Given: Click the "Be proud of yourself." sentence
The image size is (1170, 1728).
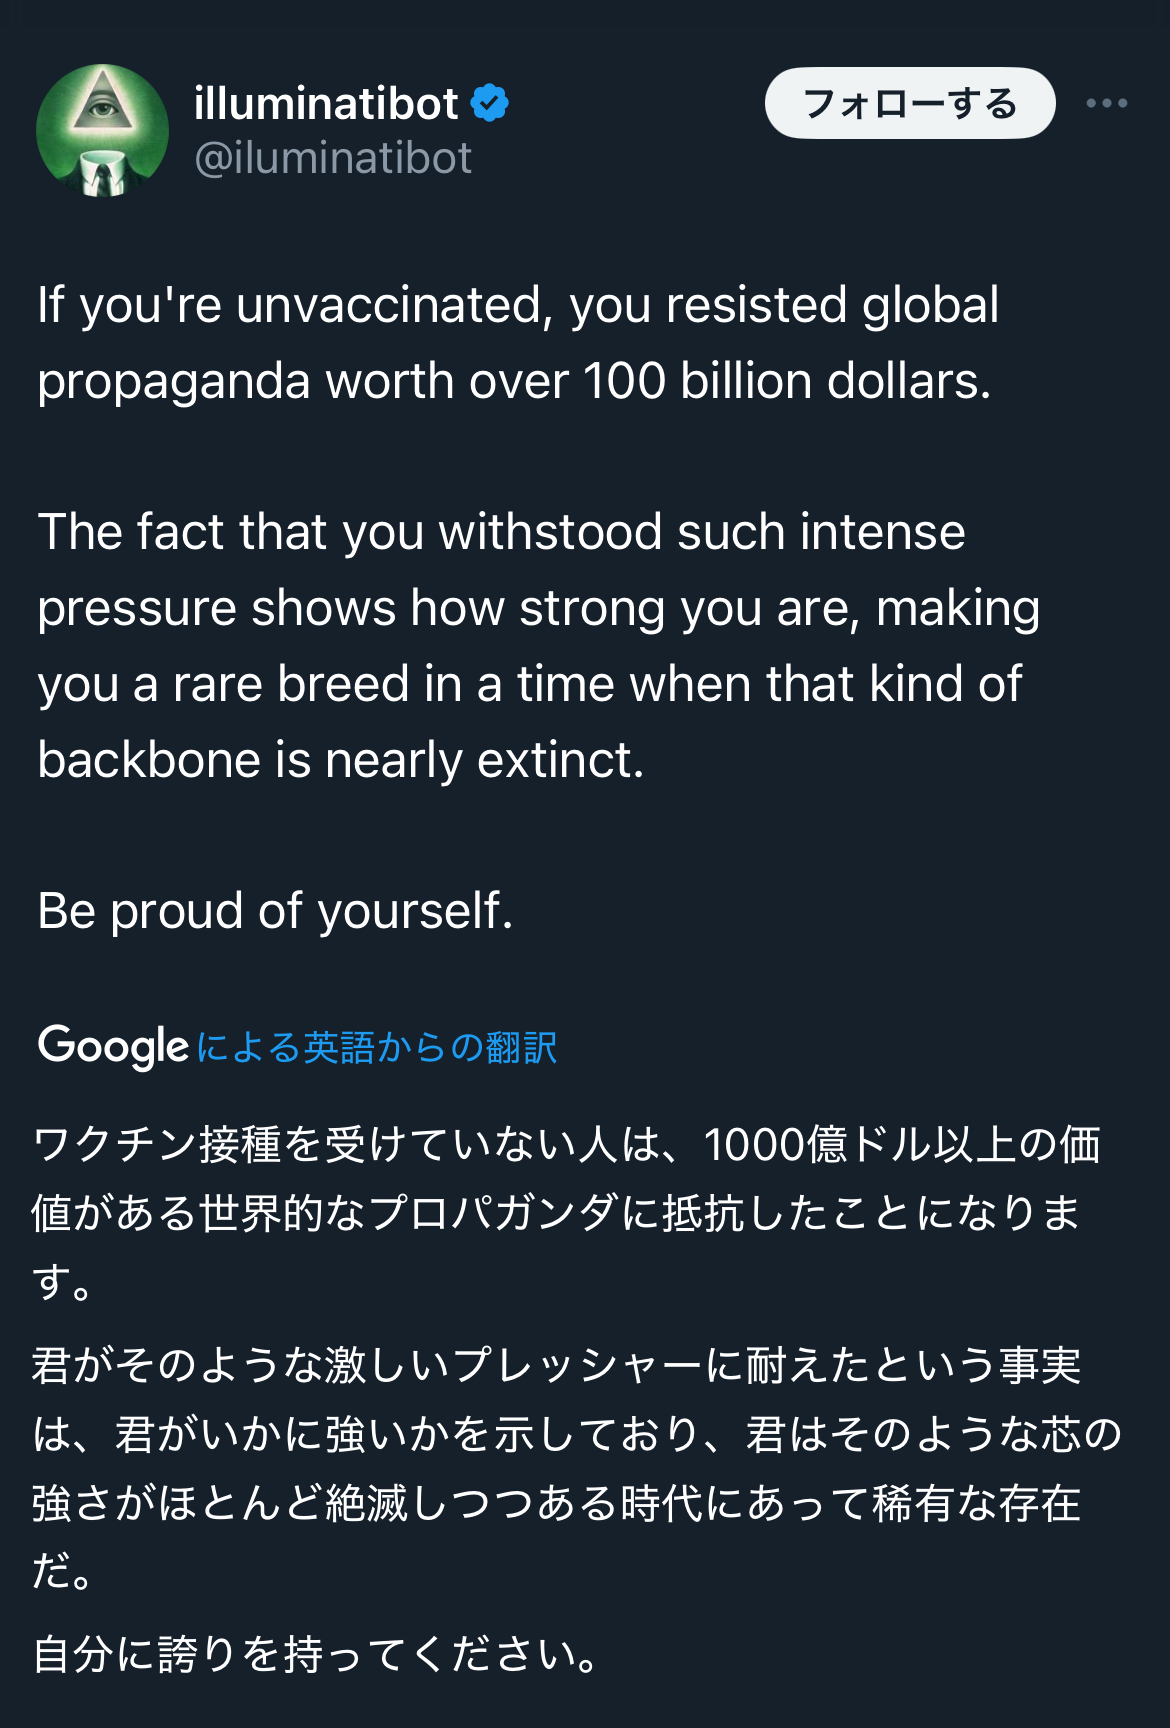Looking at the screenshot, I should pos(275,911).
